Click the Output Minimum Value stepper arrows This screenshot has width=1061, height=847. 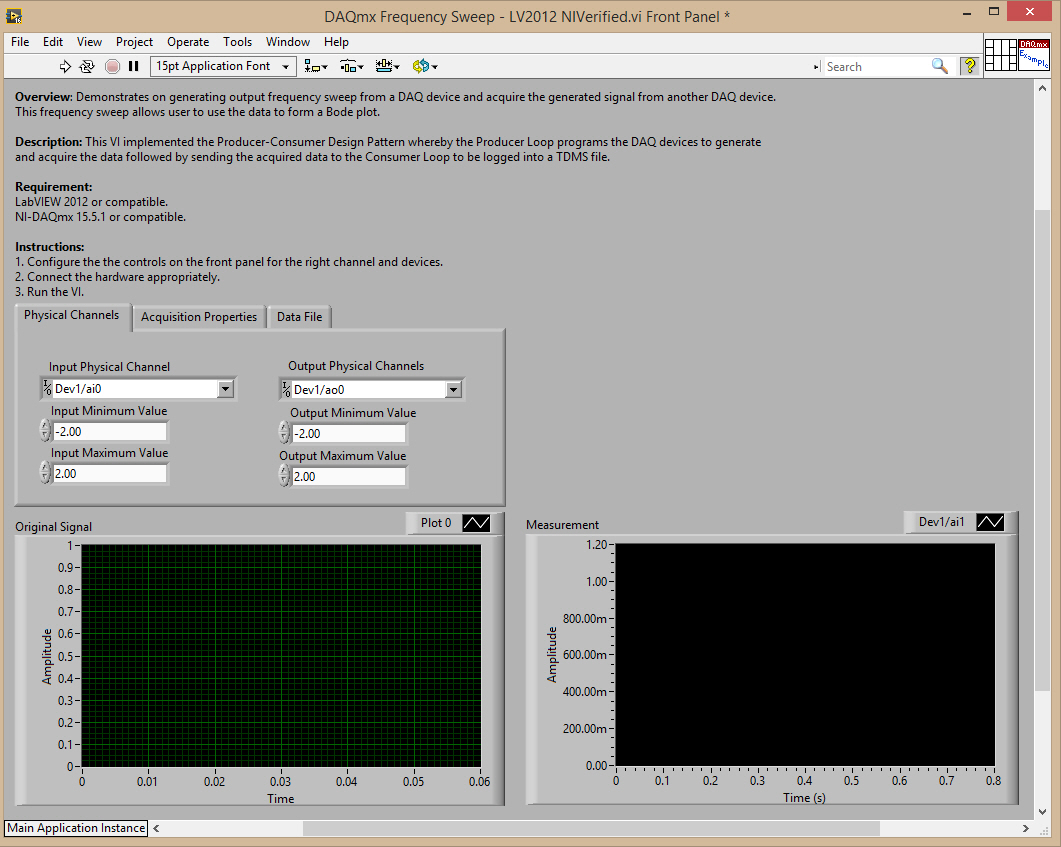285,433
